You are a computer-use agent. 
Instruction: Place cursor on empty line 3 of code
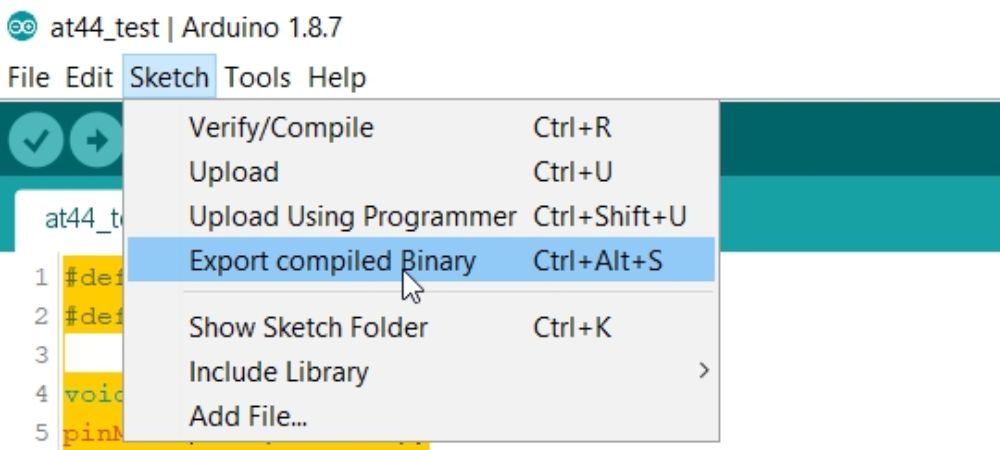pos(93,355)
